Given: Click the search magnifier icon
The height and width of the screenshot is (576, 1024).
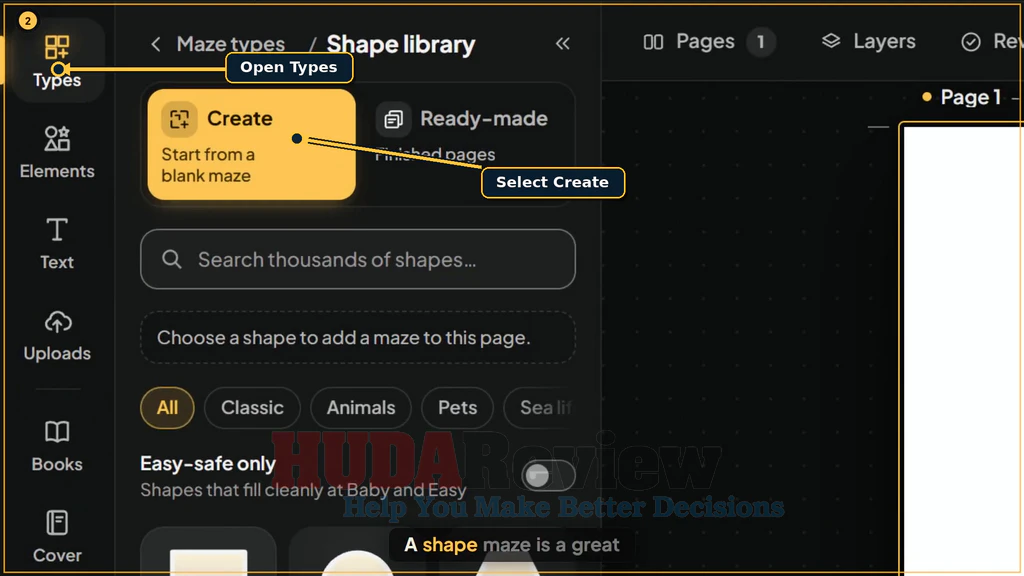Looking at the screenshot, I should [x=172, y=259].
